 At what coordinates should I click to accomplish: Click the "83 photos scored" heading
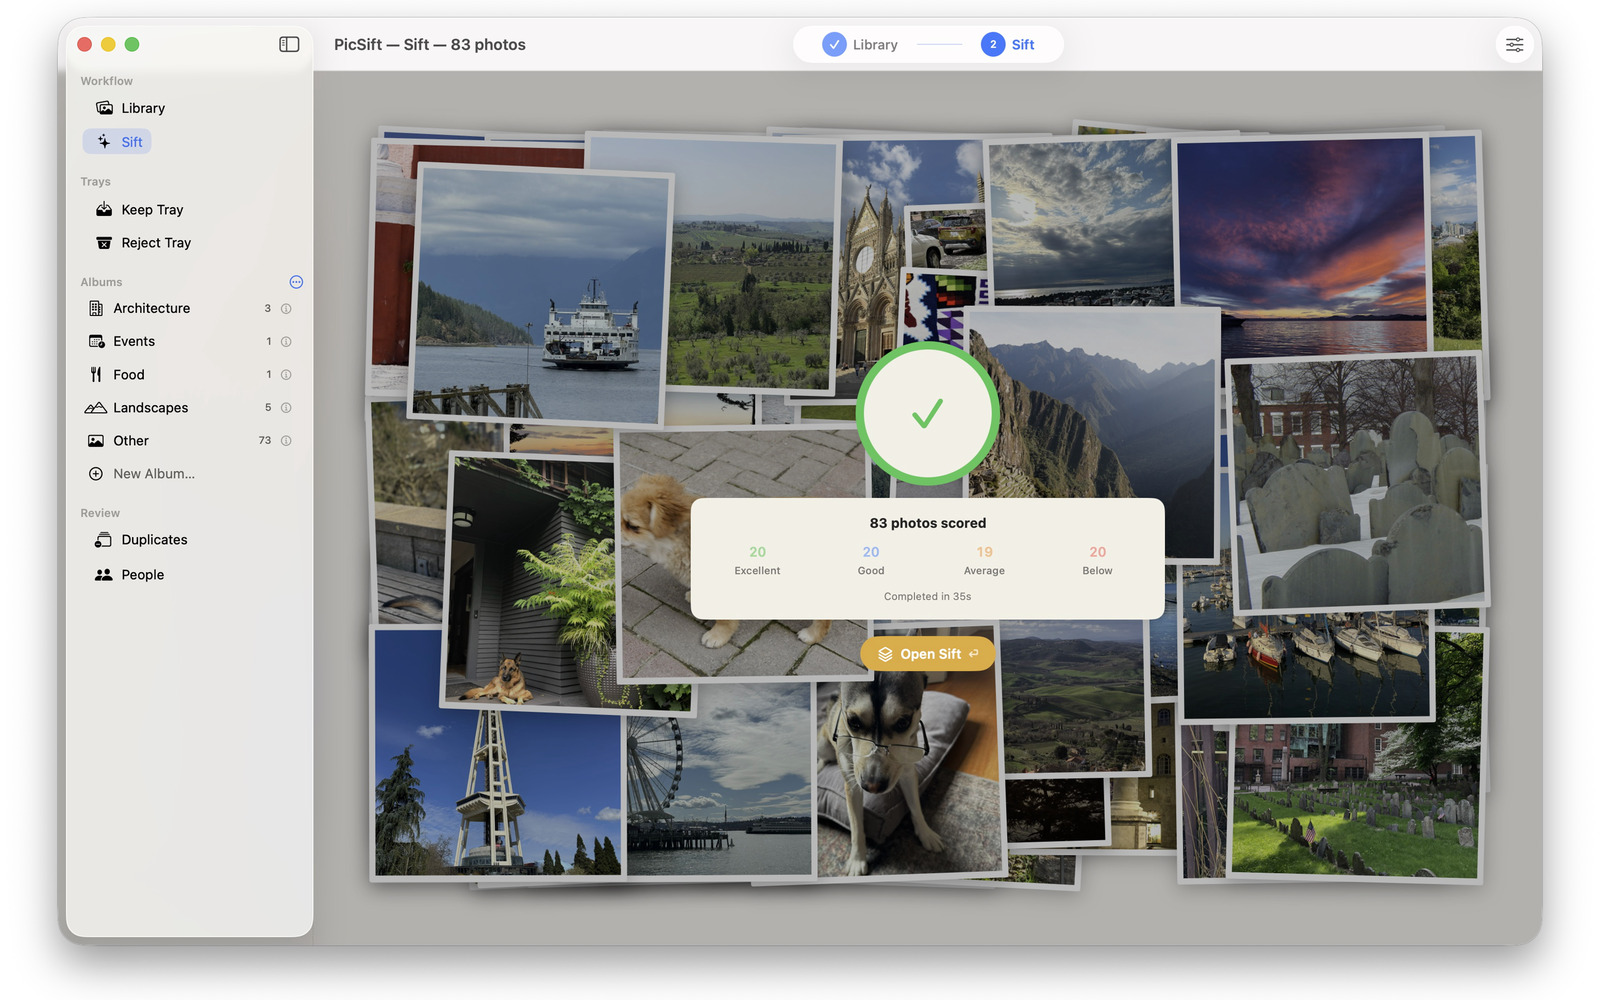click(x=928, y=523)
